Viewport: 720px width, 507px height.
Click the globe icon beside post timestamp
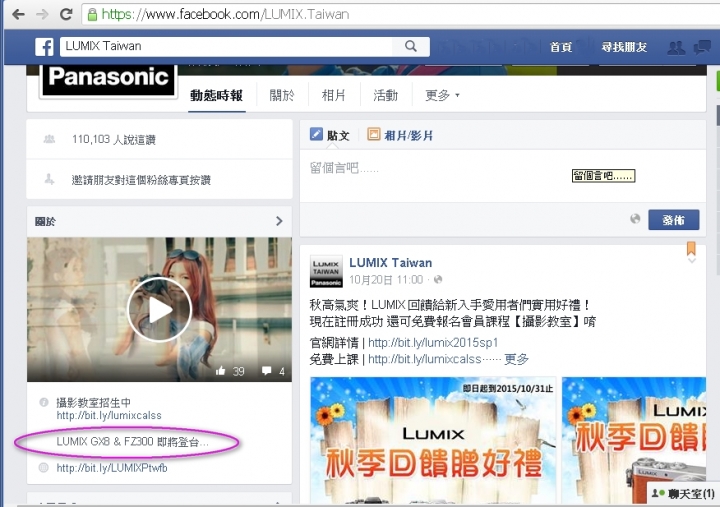[x=438, y=280]
